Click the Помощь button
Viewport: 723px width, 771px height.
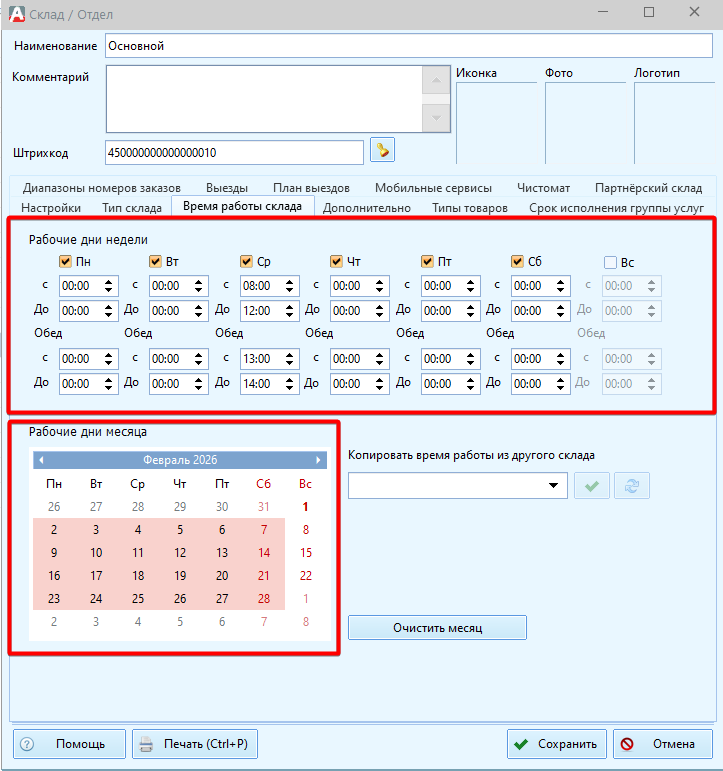tap(69, 744)
